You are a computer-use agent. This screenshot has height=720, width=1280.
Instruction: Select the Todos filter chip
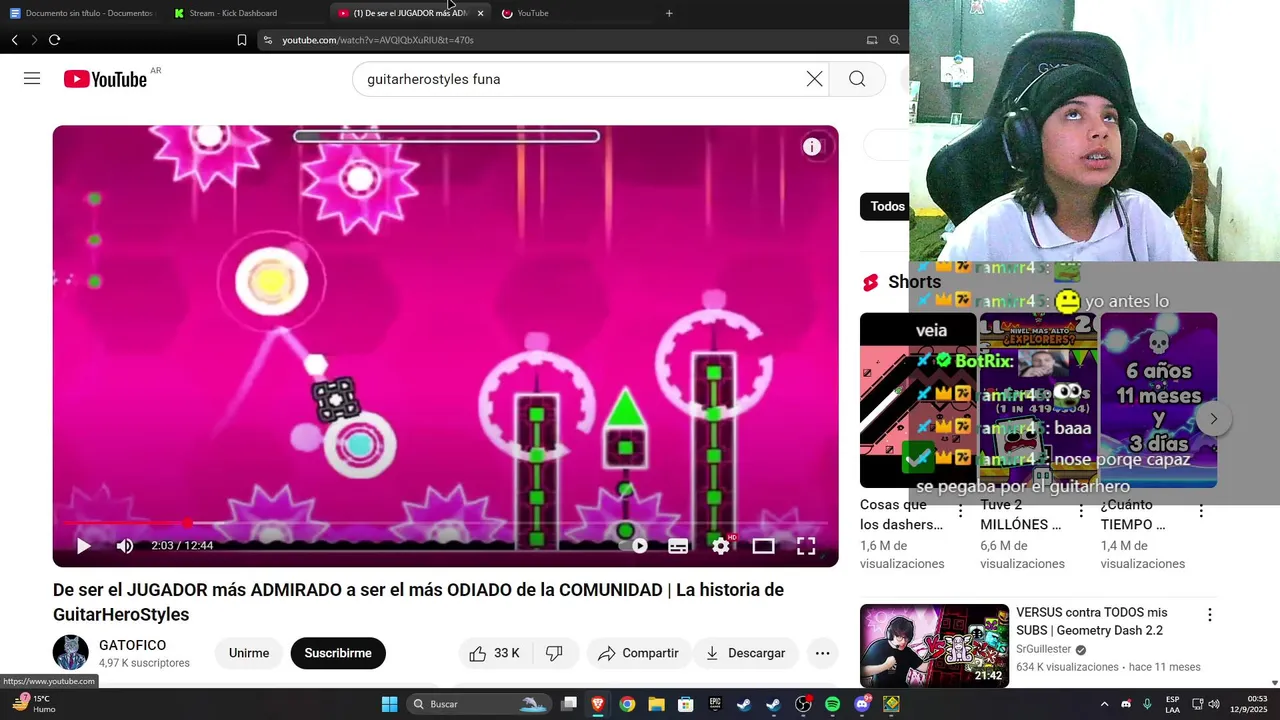point(885,206)
